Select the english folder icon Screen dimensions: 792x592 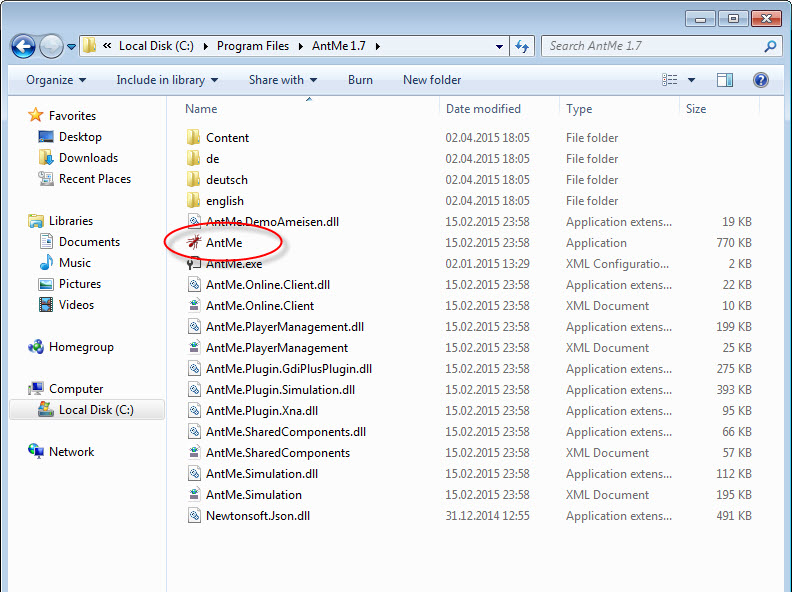[x=193, y=201]
